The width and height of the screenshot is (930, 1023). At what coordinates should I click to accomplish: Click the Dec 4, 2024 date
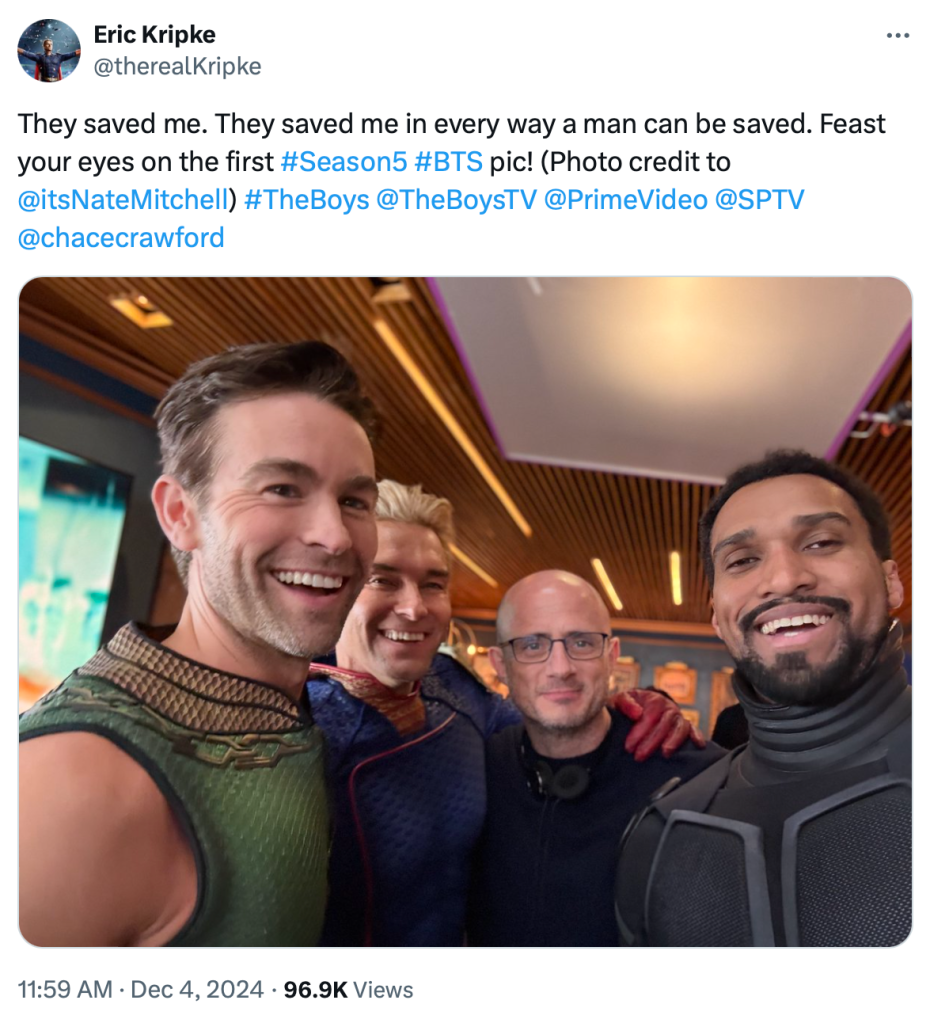197,990
